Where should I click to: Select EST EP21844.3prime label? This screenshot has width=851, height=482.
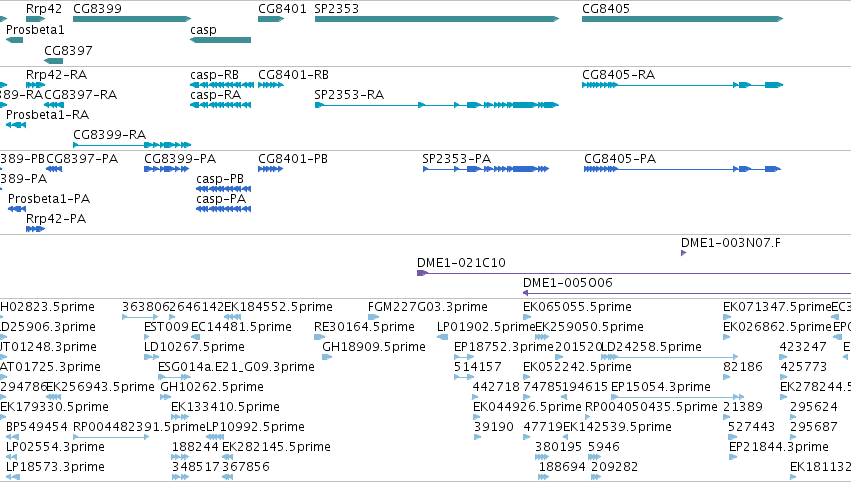click(779, 447)
